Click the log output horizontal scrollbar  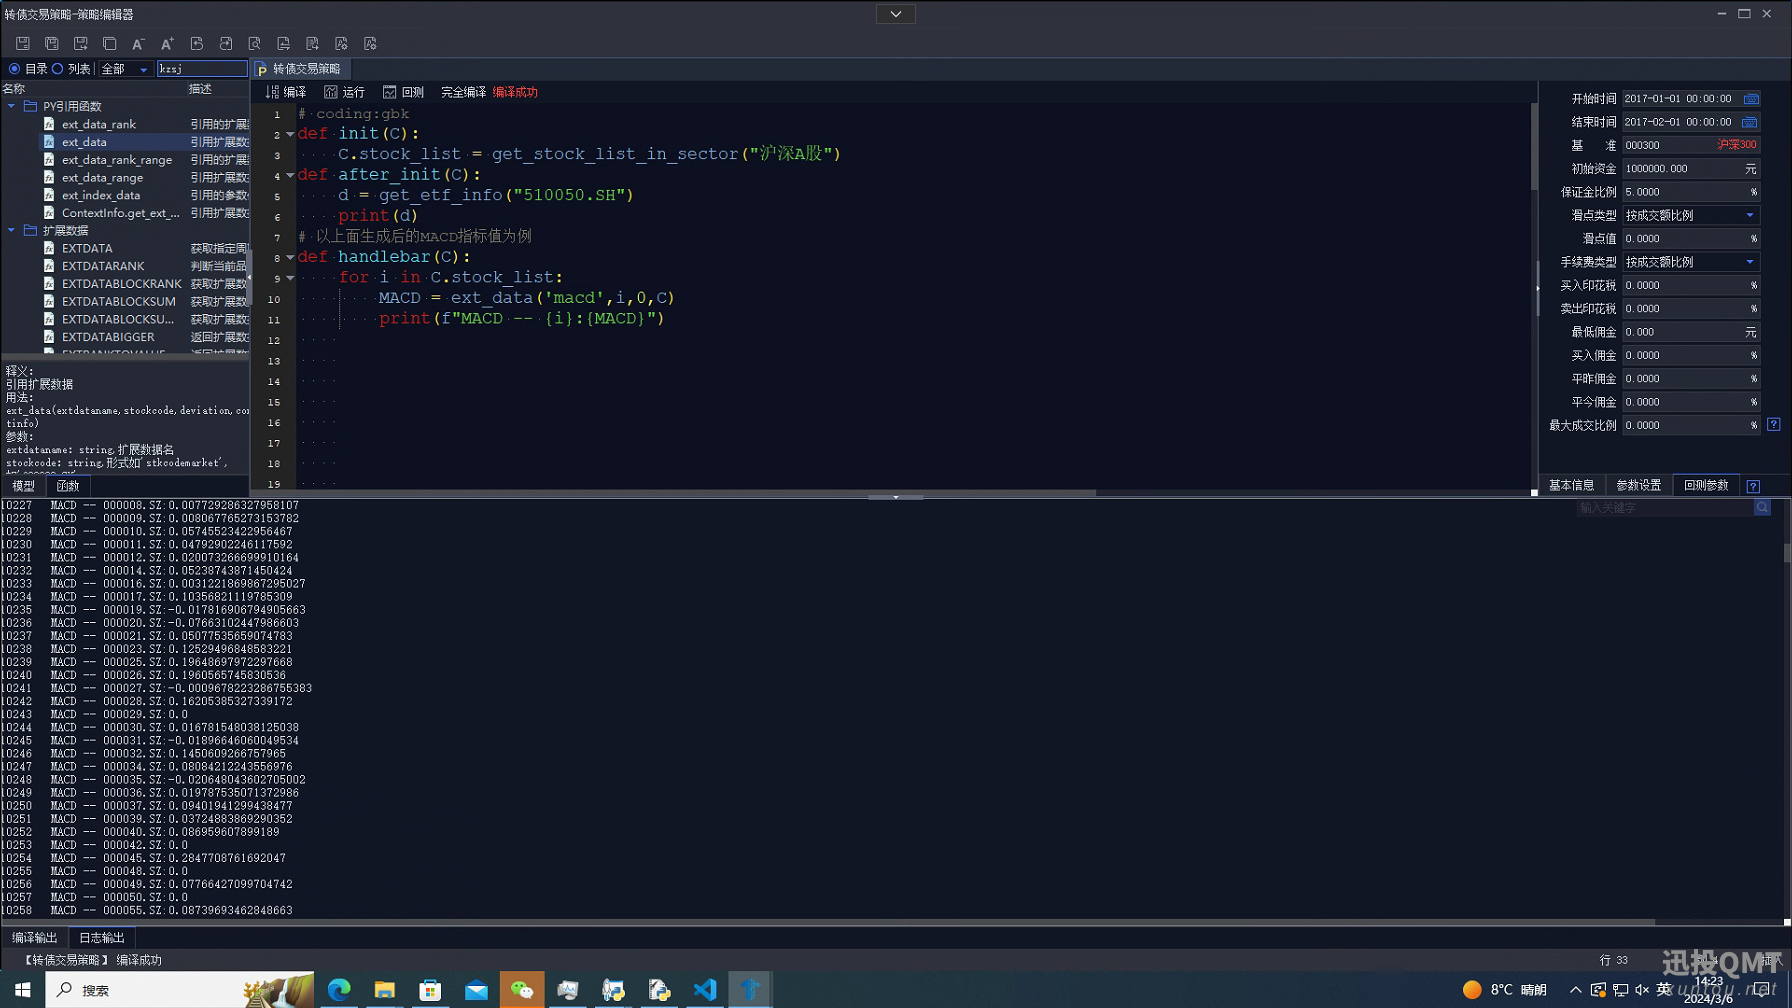[828, 922]
